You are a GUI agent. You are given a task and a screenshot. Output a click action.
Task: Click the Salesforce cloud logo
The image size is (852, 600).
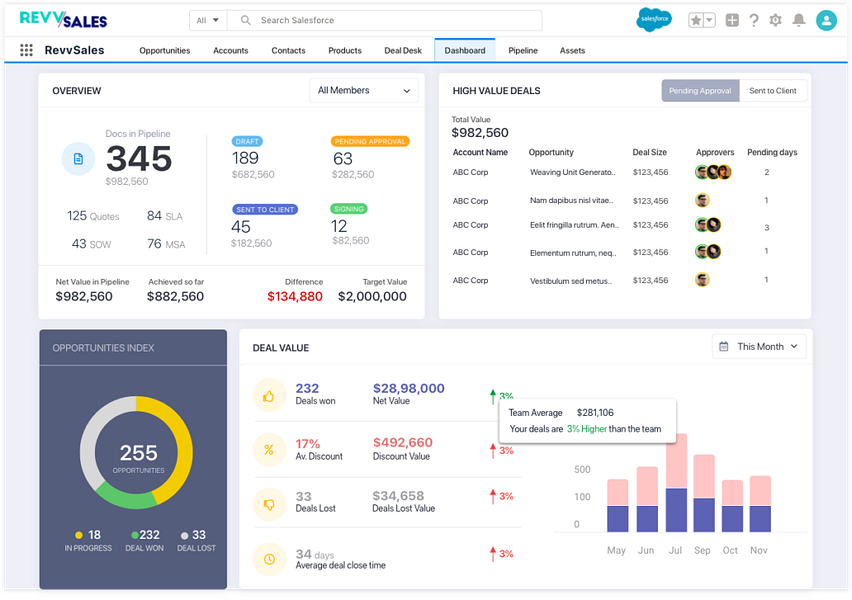654,20
